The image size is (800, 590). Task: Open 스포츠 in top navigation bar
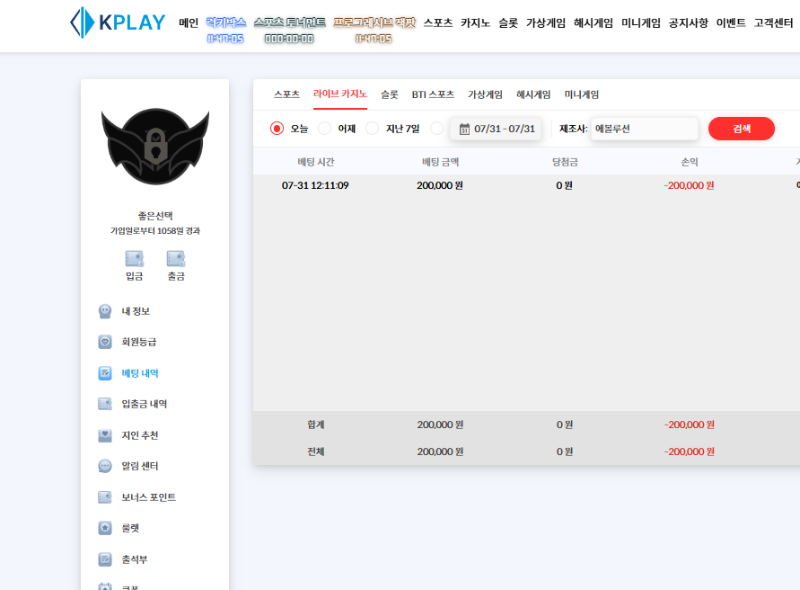438,23
